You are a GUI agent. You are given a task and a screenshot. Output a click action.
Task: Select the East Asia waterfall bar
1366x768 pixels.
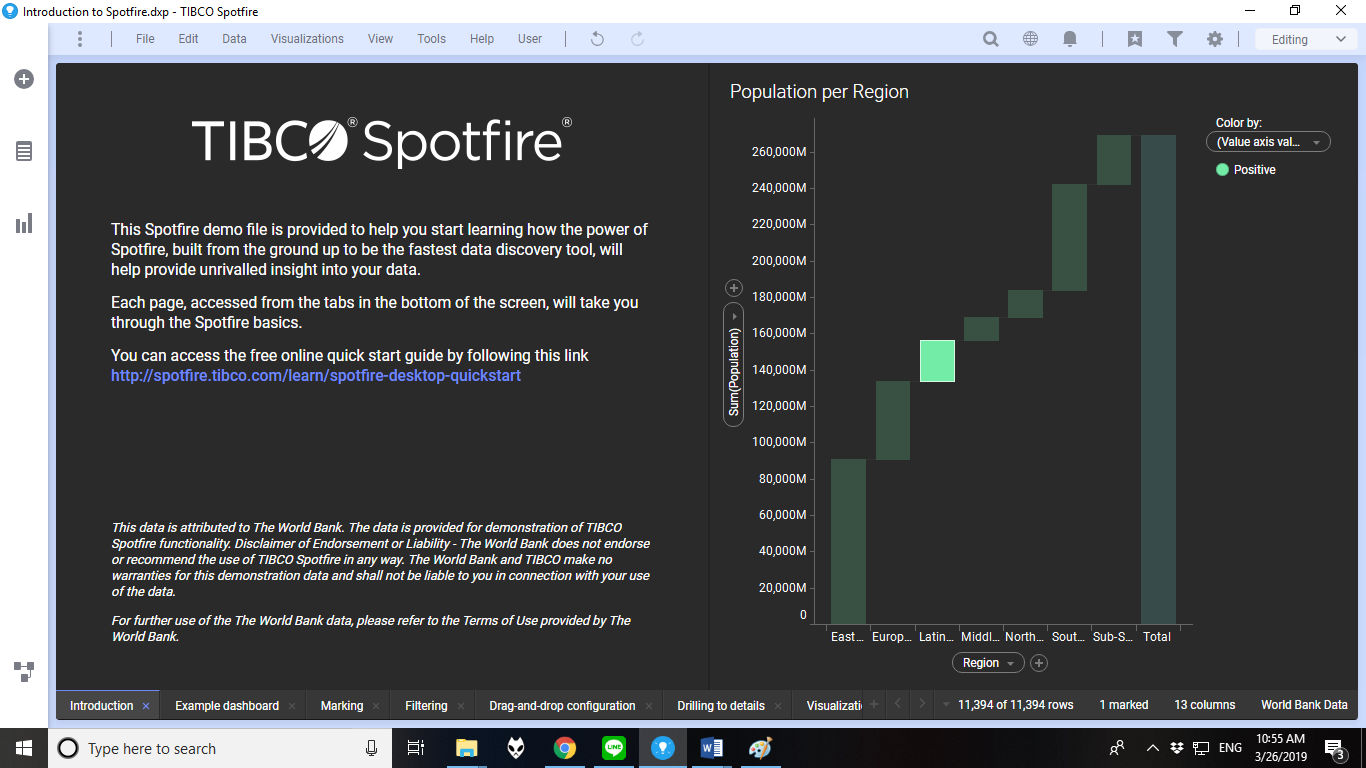click(848, 541)
